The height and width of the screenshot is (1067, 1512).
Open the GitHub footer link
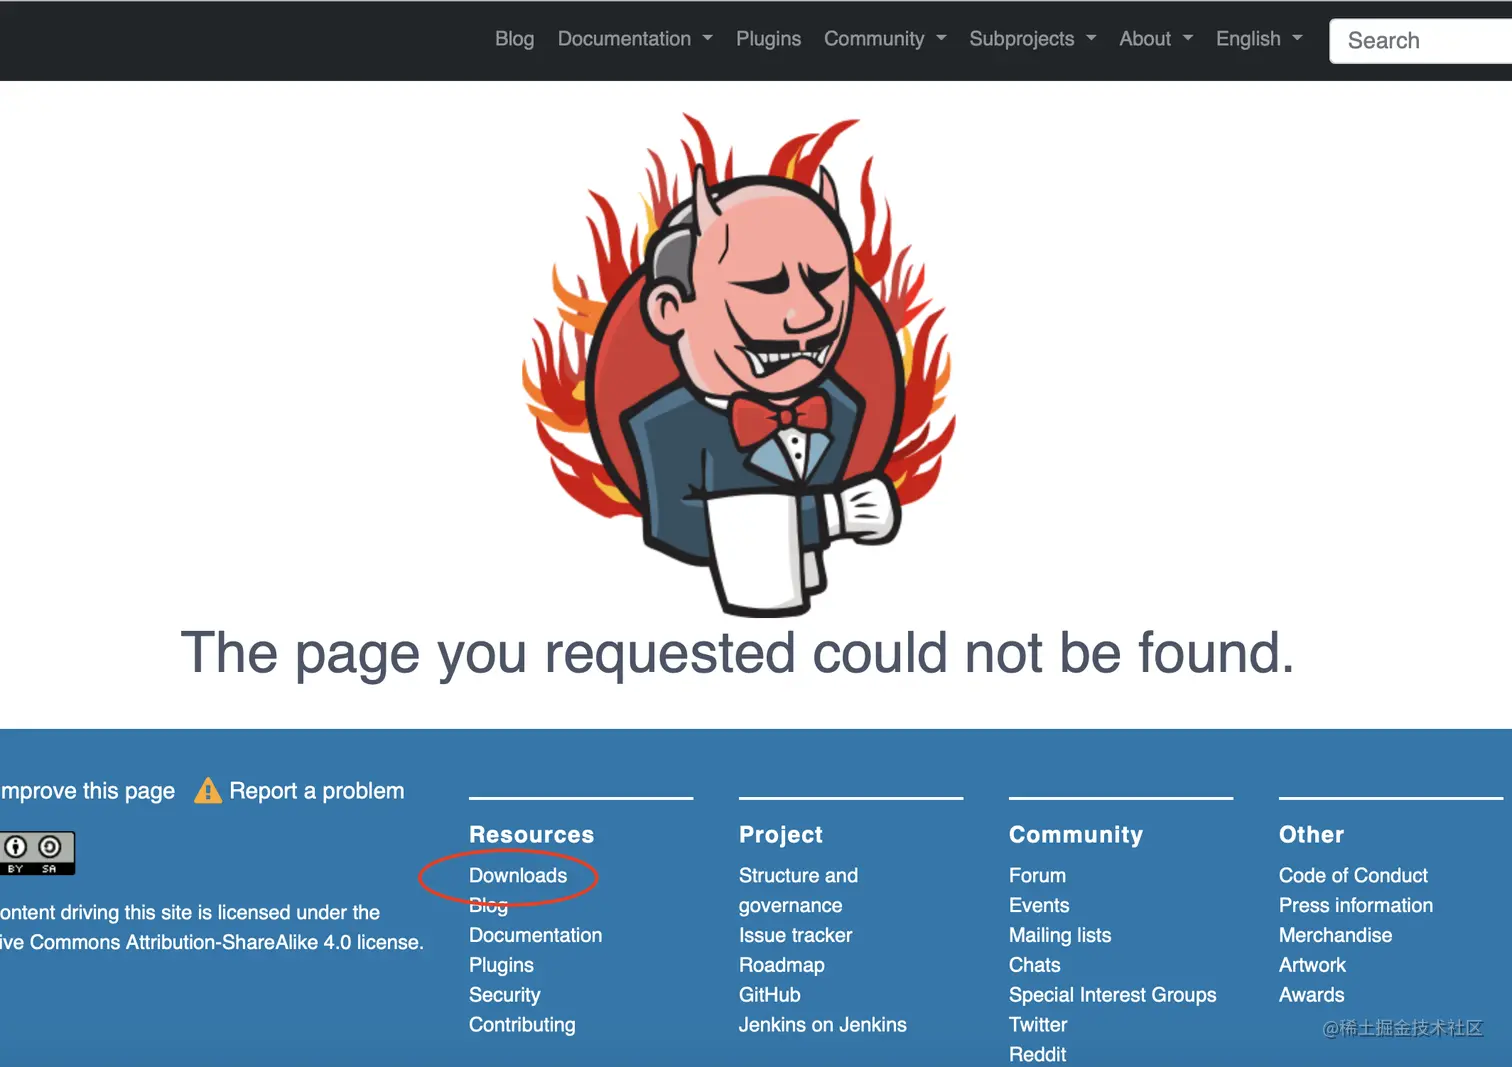click(769, 995)
